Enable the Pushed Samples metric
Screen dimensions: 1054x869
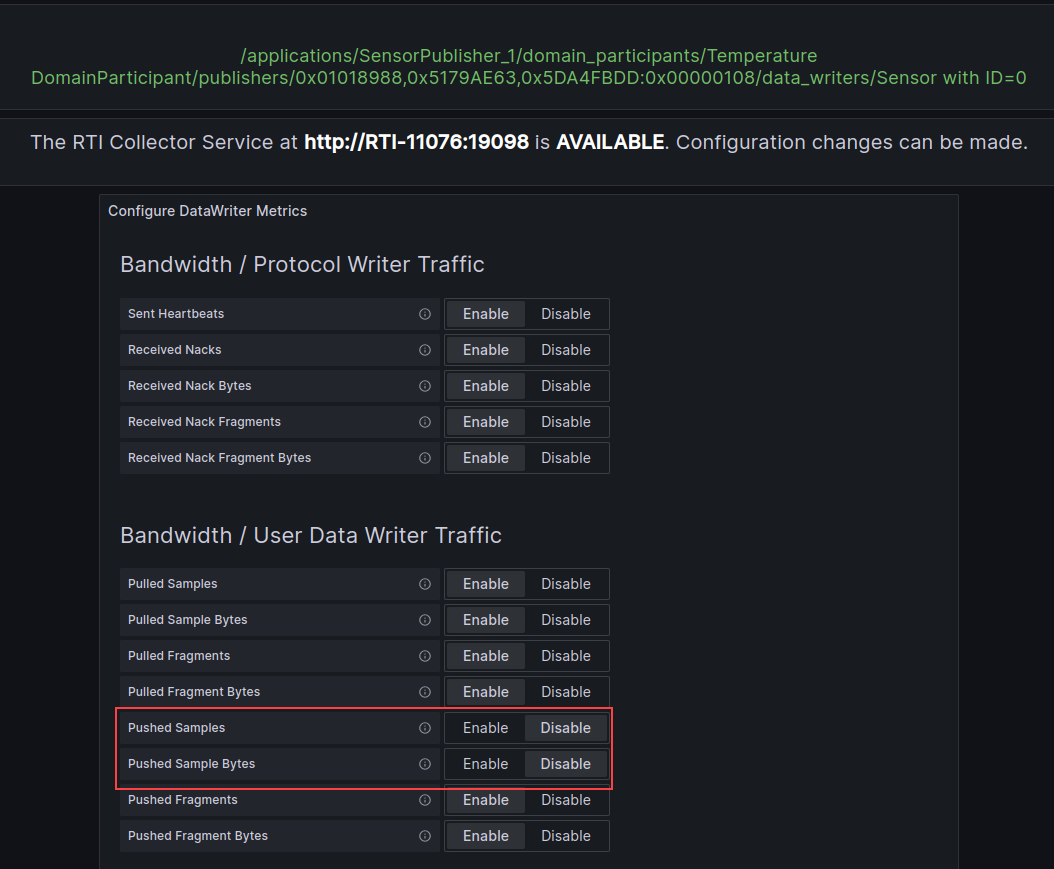(x=485, y=727)
